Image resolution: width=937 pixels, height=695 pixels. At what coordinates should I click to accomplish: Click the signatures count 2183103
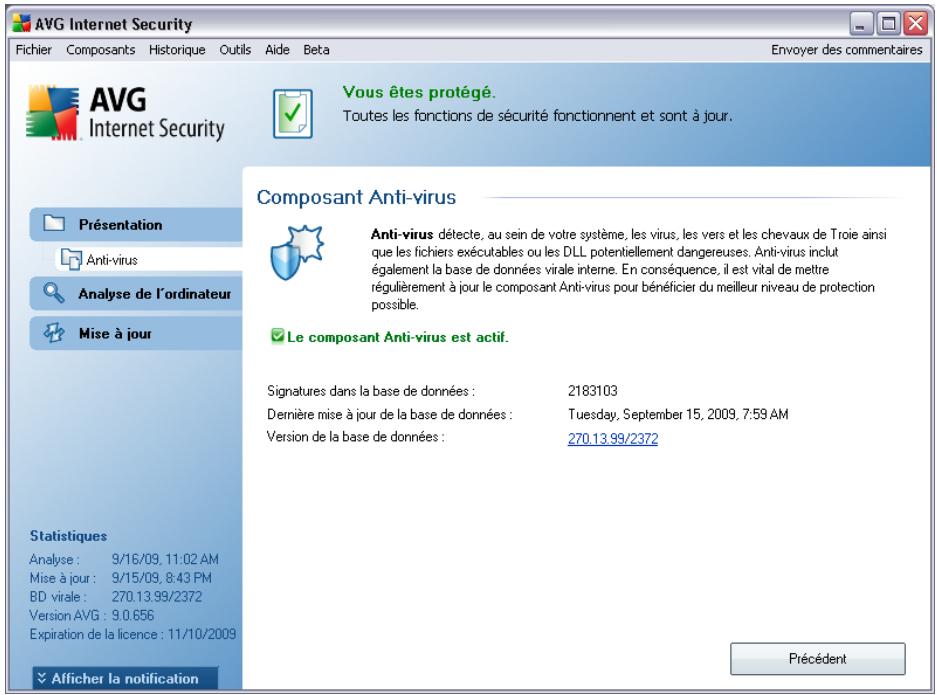592,391
